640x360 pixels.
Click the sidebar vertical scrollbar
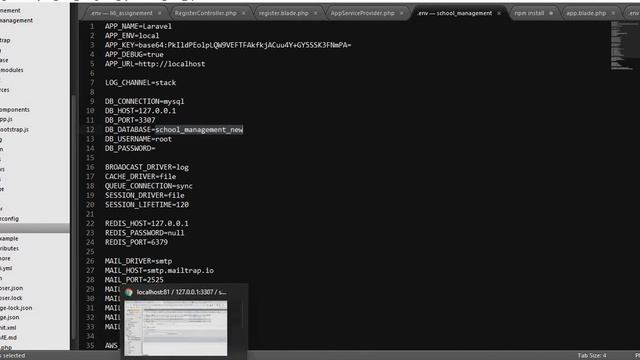[x=74, y=216]
